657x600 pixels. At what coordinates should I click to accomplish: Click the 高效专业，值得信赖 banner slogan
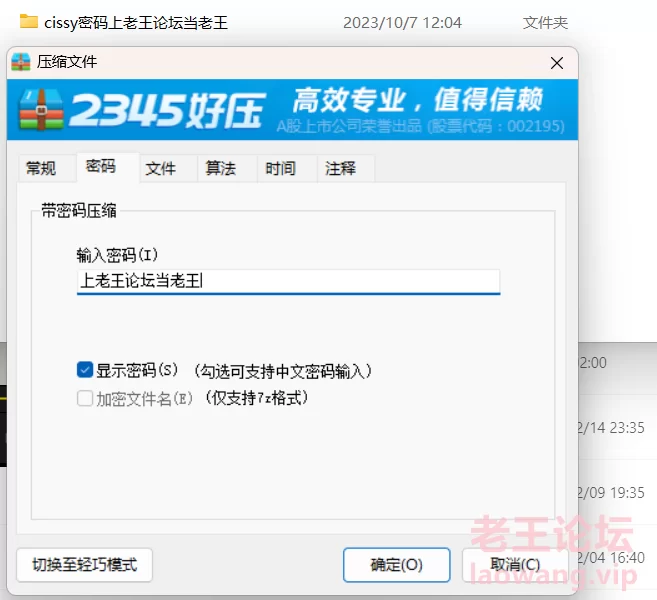coord(418,100)
